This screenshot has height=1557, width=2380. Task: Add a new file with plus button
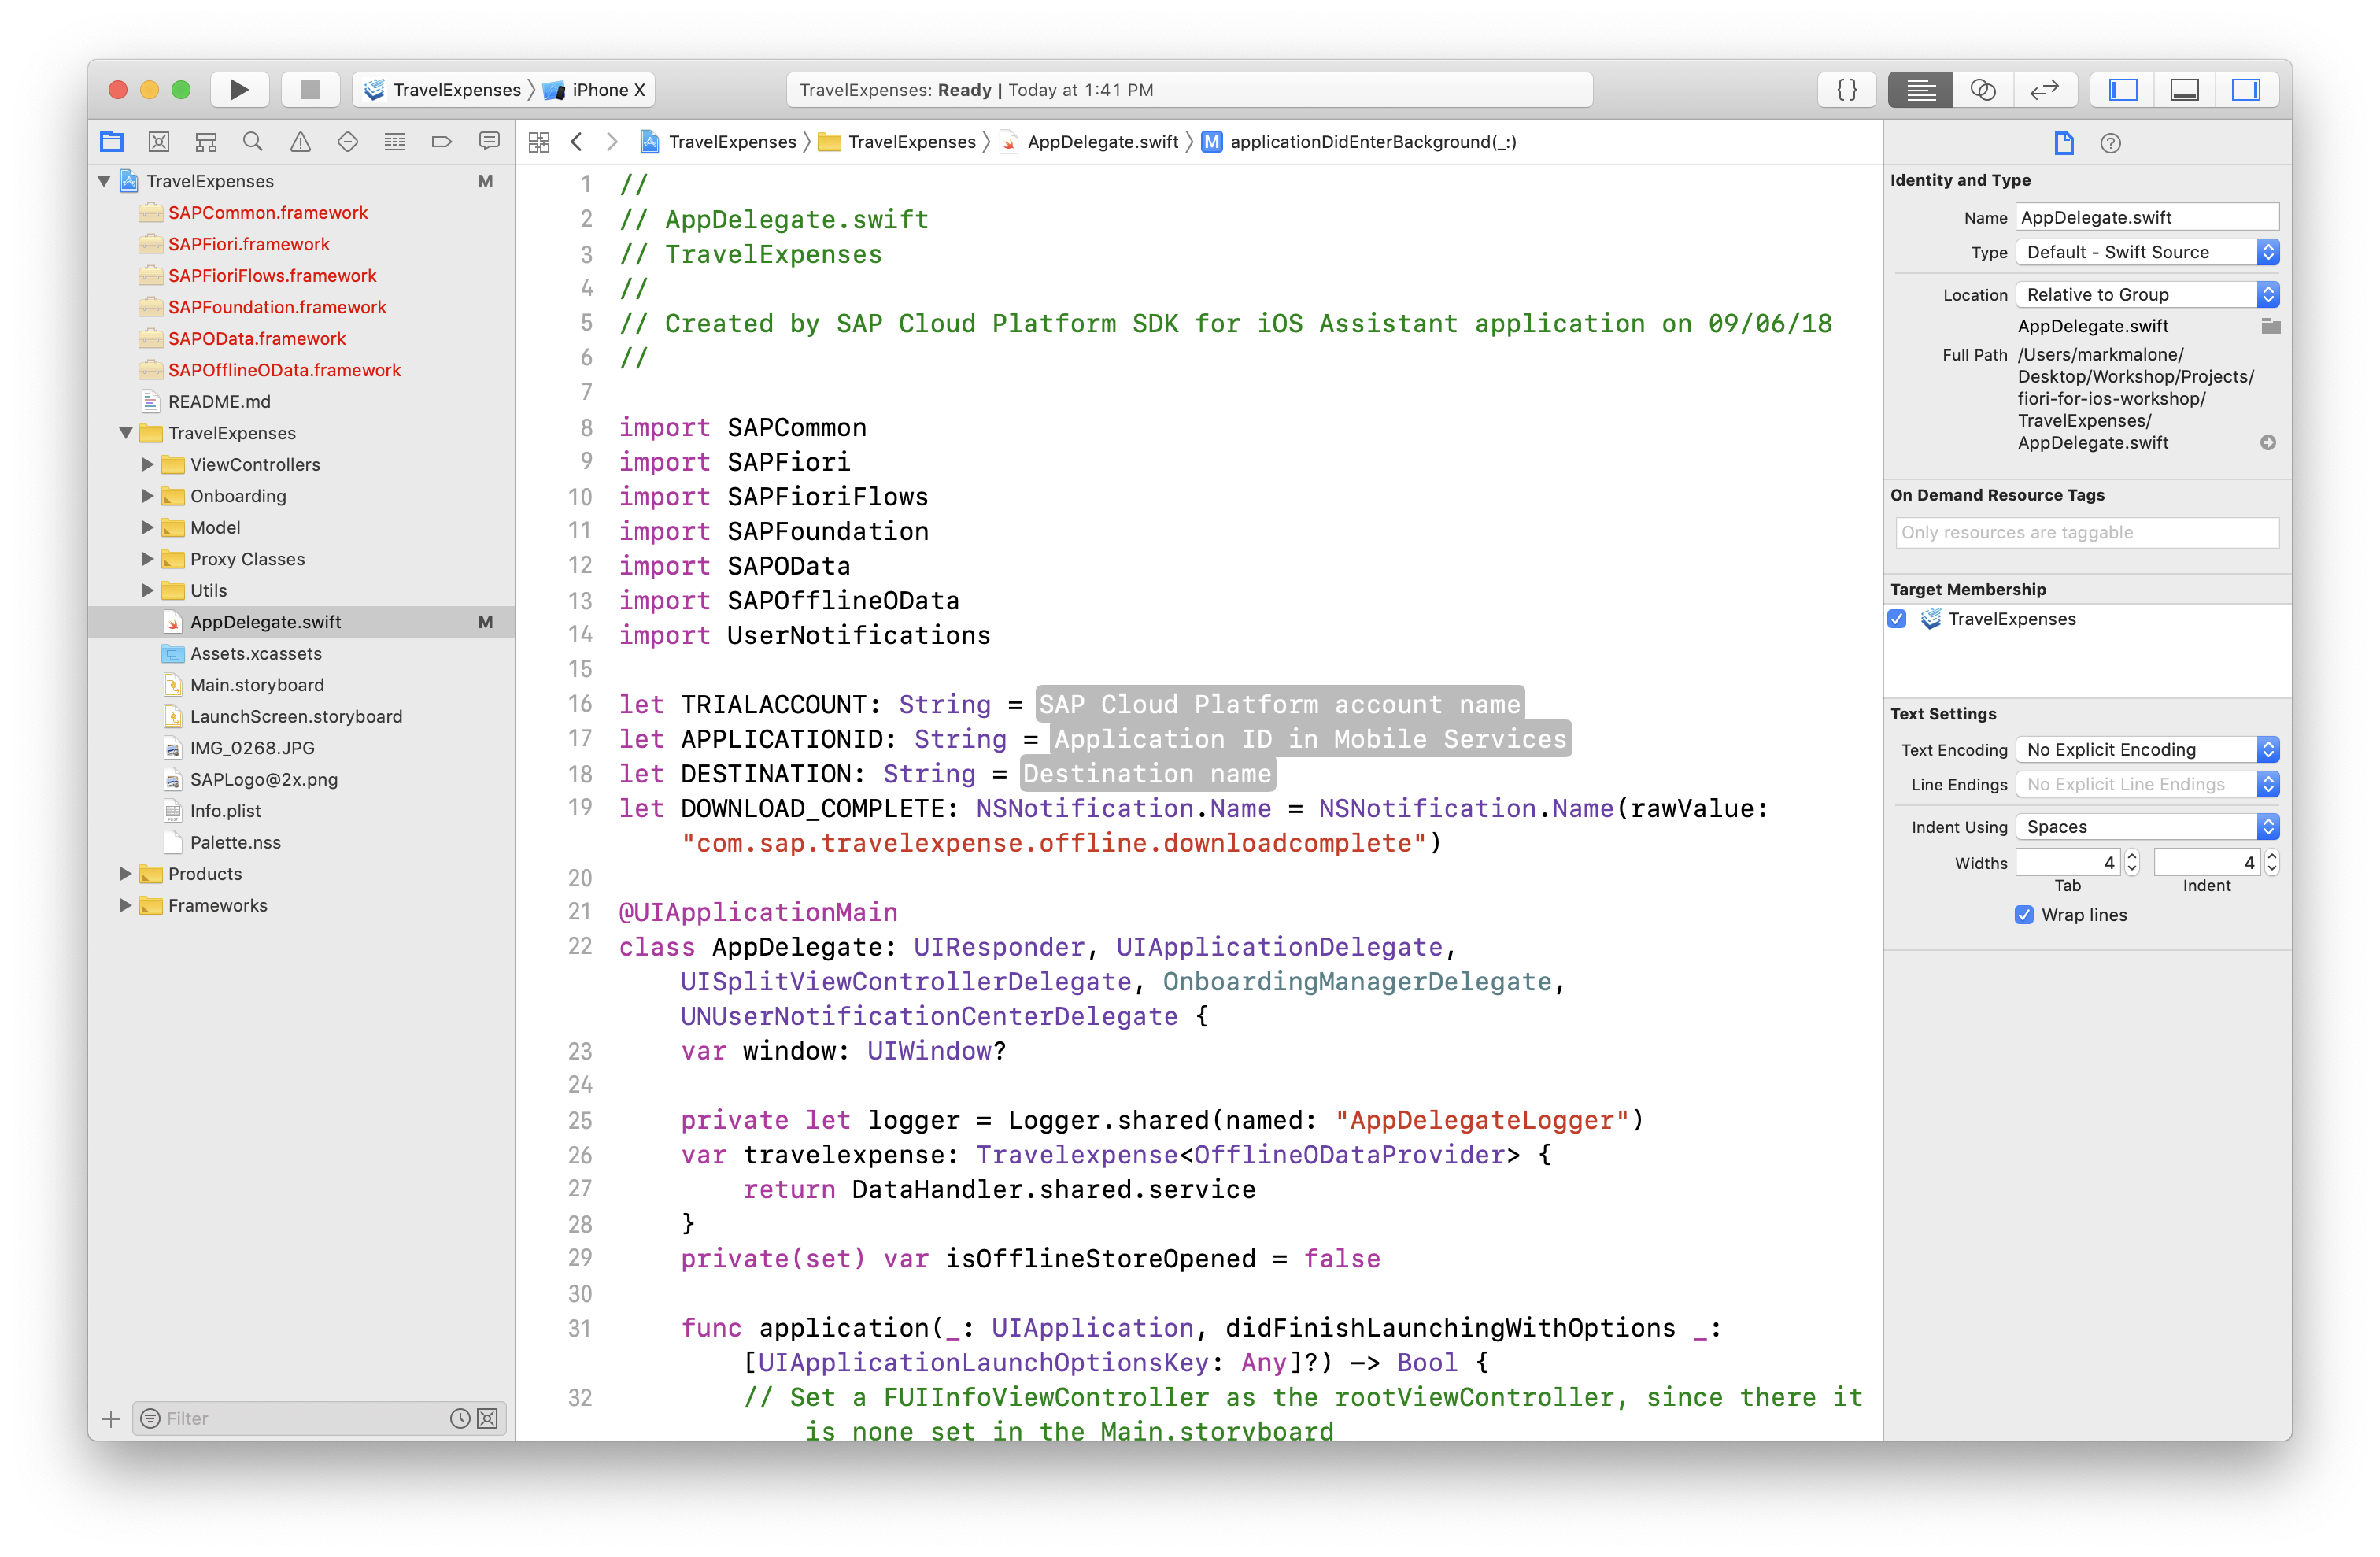(x=111, y=1419)
